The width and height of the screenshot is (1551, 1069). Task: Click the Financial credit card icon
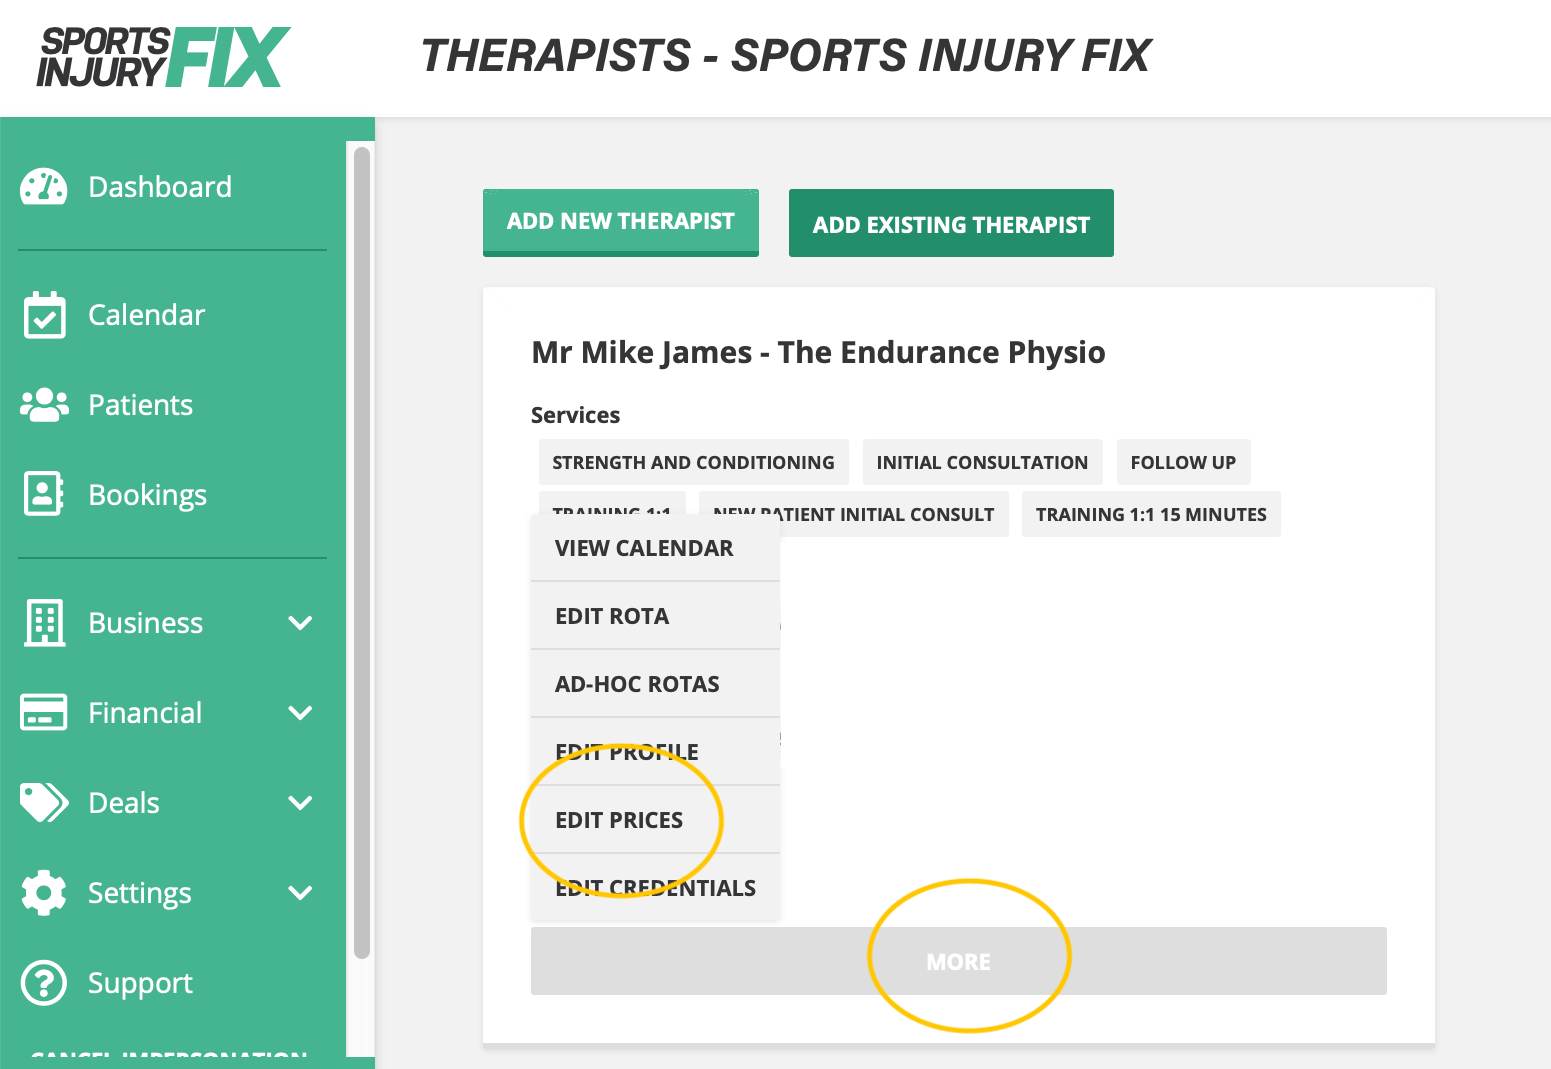[44, 713]
